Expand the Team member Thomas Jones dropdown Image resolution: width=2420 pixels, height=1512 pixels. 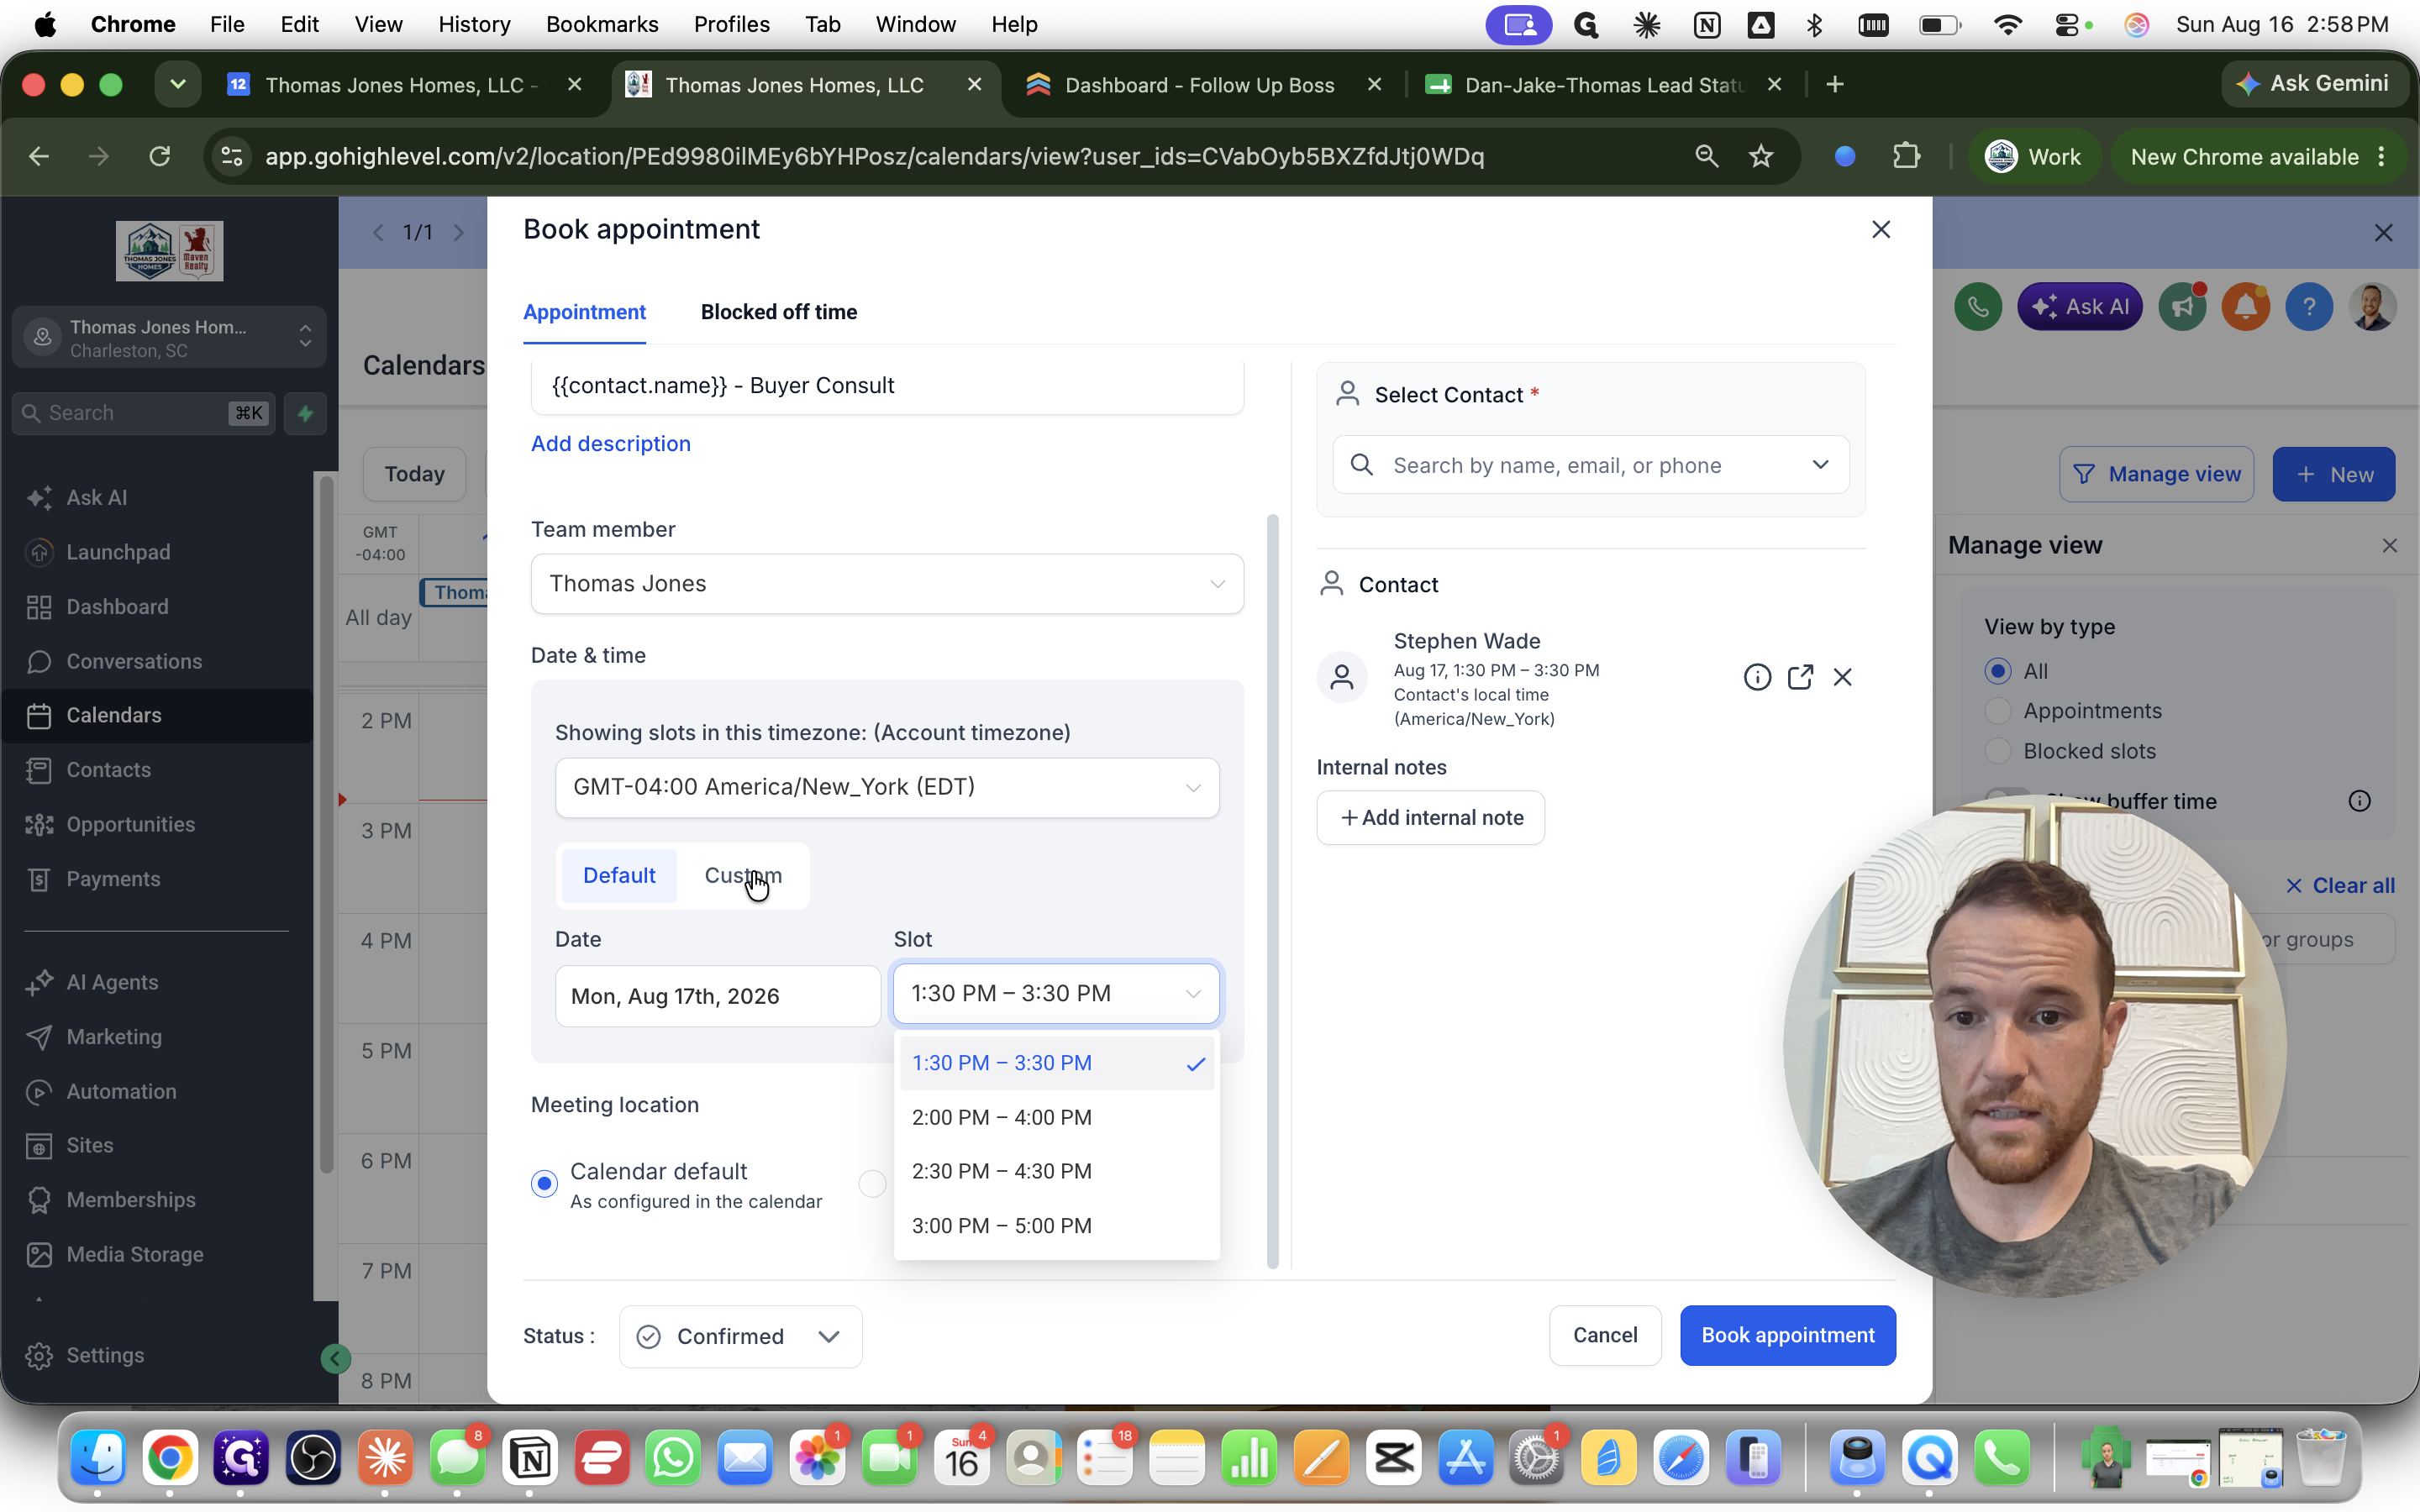click(887, 584)
